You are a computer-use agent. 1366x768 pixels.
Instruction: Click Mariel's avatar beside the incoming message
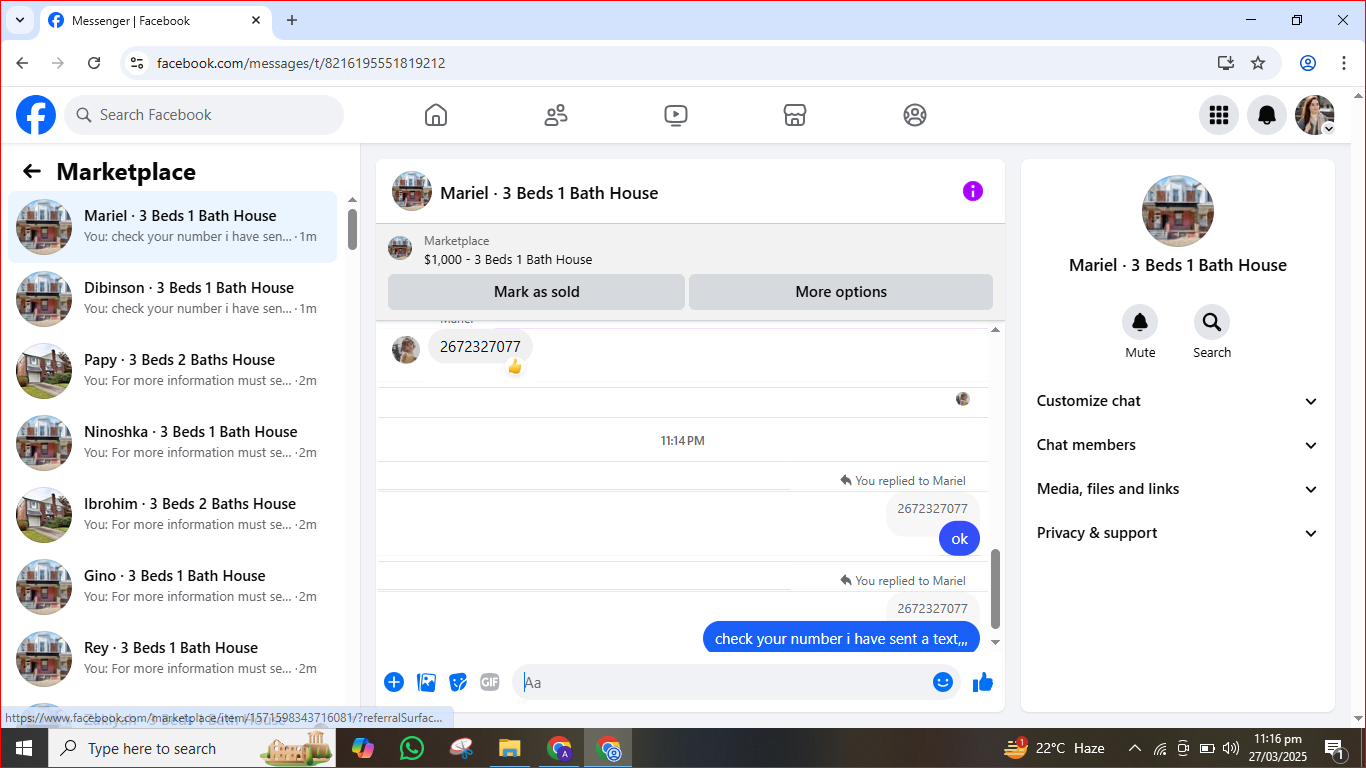[406, 349]
